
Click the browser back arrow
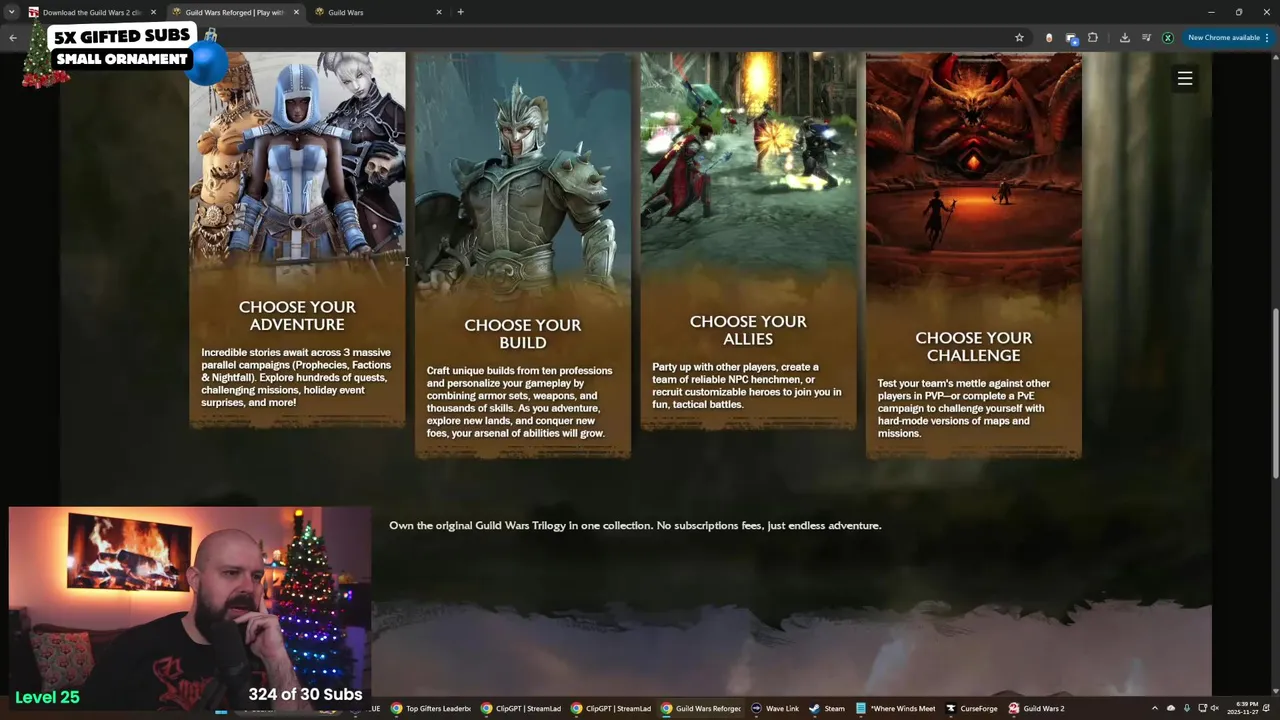pyautogui.click(x=13, y=38)
